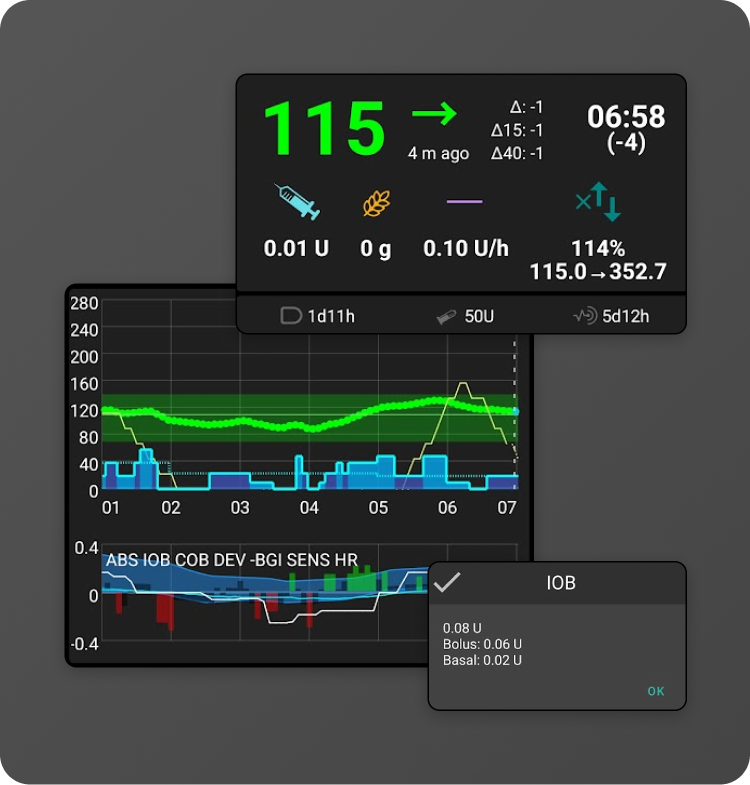Screen dimensions: 750x785
Task: Tap the large 115 glucose reading
Action: 323,129
